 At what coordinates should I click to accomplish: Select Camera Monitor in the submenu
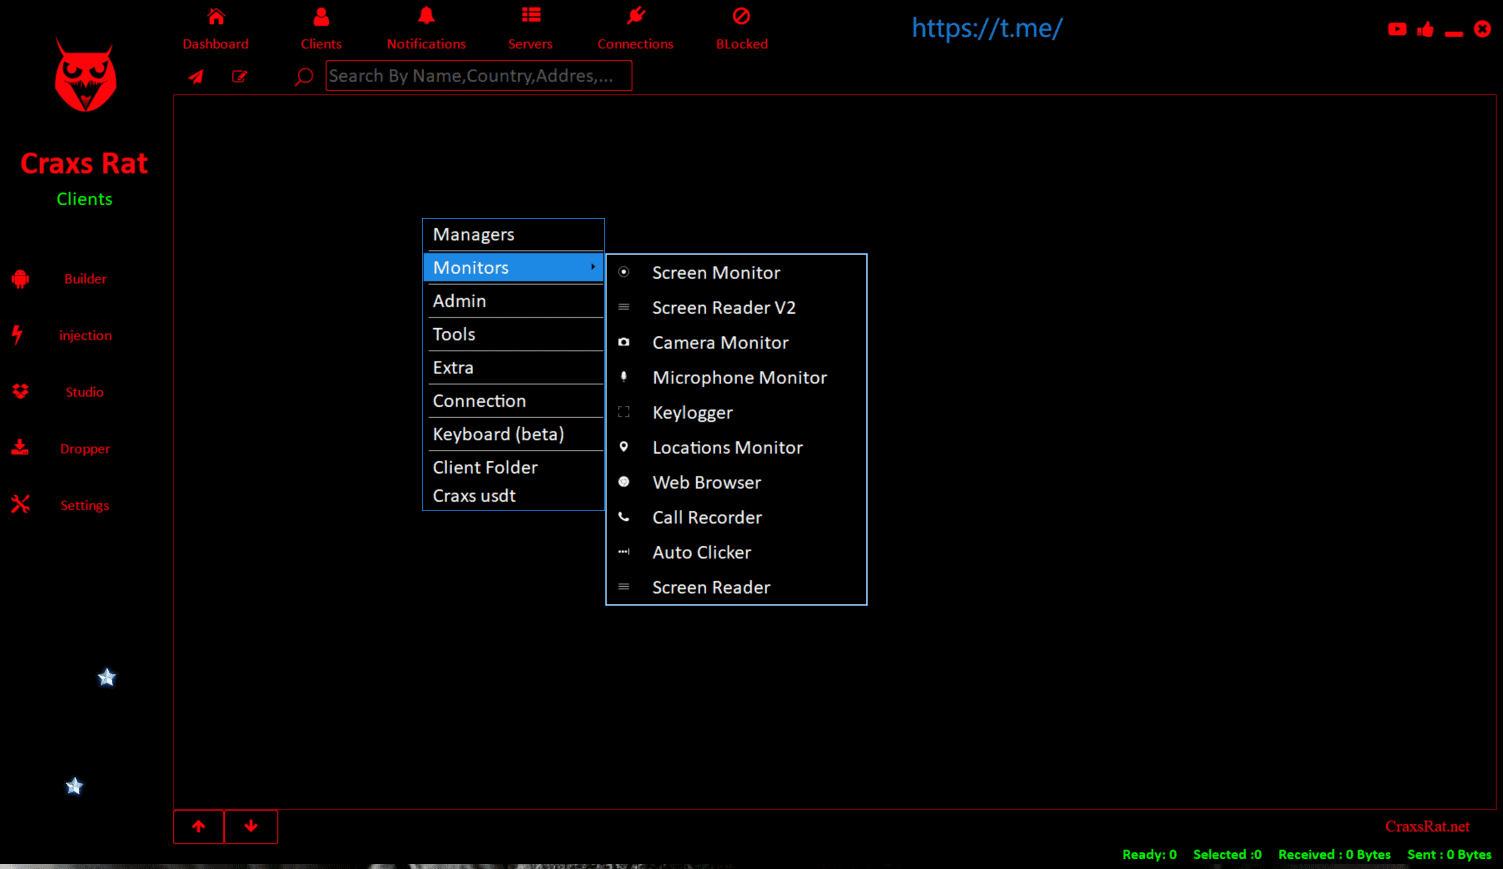click(x=736, y=343)
